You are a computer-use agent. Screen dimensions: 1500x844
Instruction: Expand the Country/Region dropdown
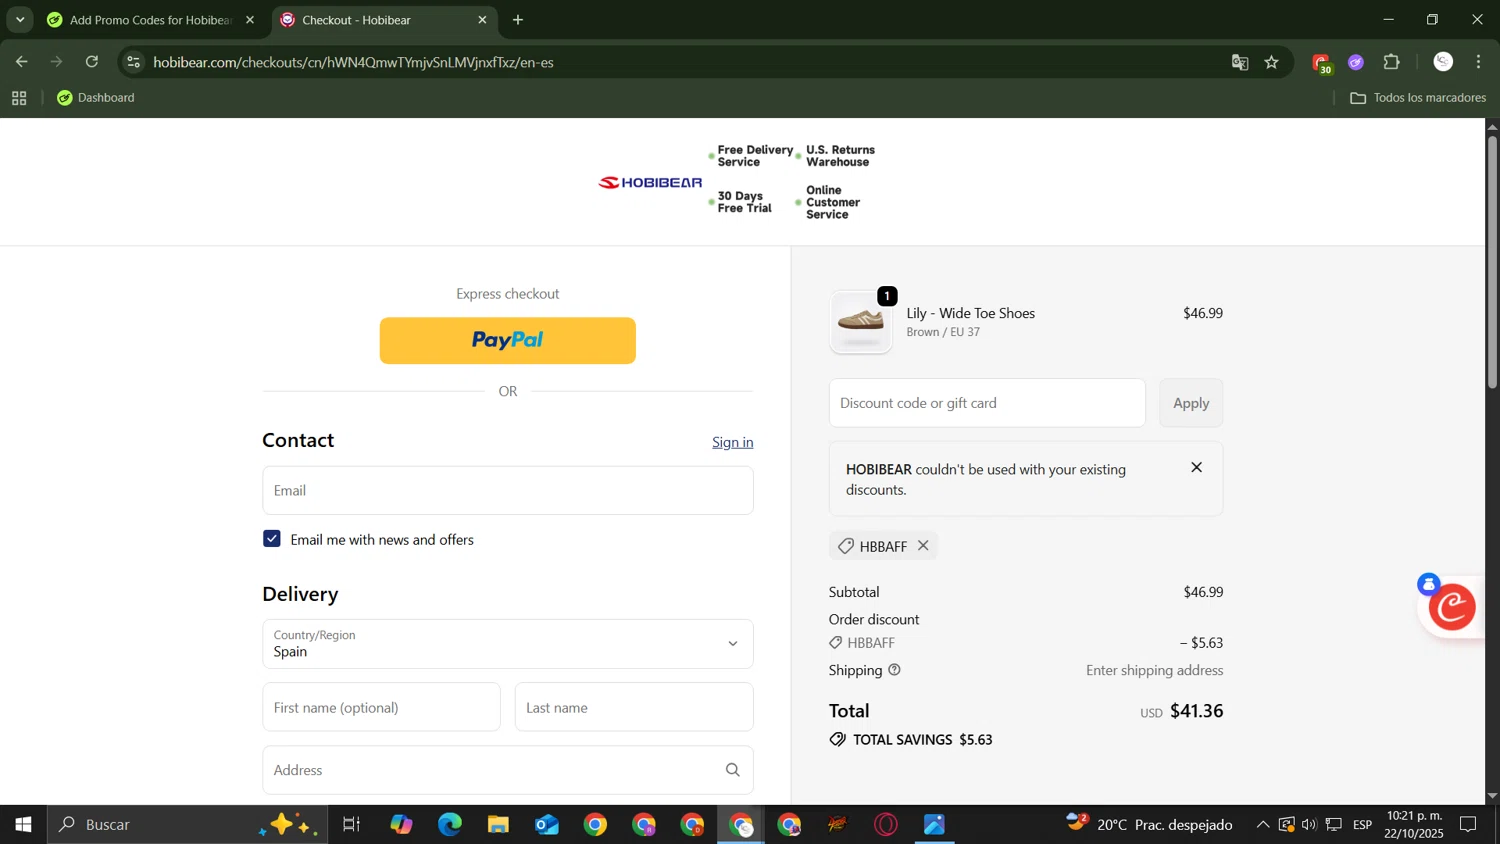point(507,644)
